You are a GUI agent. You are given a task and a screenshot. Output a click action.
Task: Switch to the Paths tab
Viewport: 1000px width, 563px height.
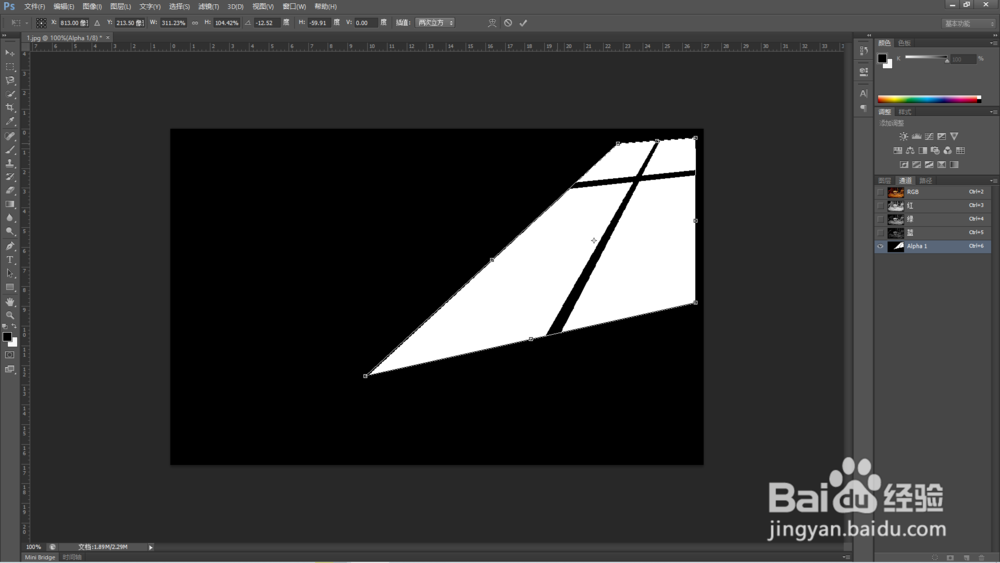click(925, 181)
